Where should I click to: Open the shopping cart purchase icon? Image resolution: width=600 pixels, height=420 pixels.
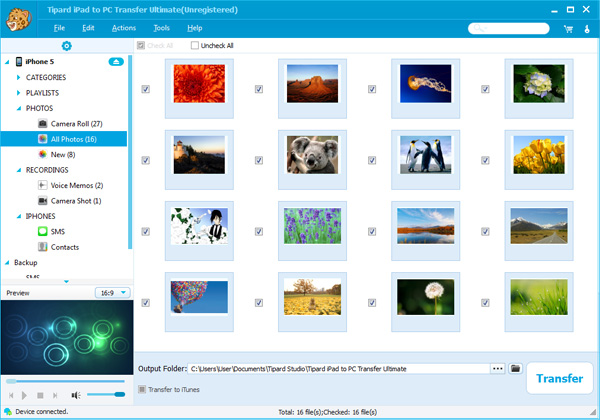(568, 29)
